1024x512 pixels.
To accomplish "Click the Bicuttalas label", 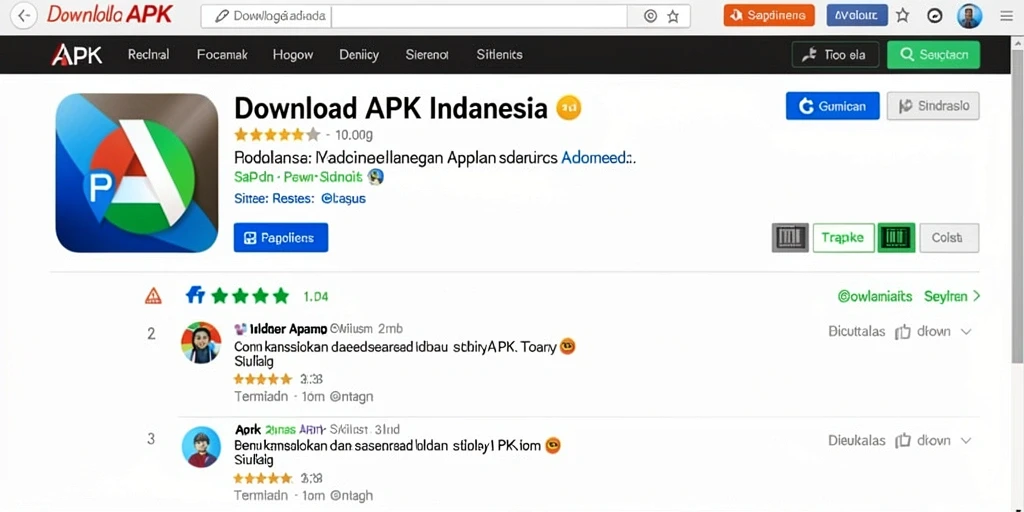I will [857, 332].
